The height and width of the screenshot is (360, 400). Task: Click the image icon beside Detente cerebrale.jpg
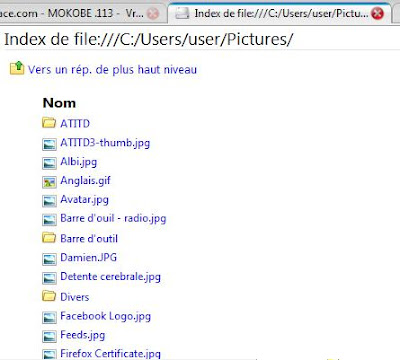click(x=49, y=278)
